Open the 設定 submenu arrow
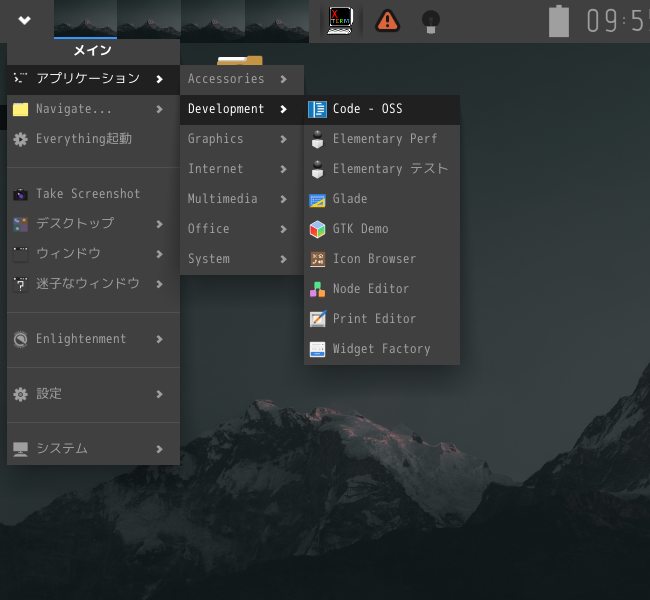Viewport: 650px width, 600px height. [x=160, y=394]
